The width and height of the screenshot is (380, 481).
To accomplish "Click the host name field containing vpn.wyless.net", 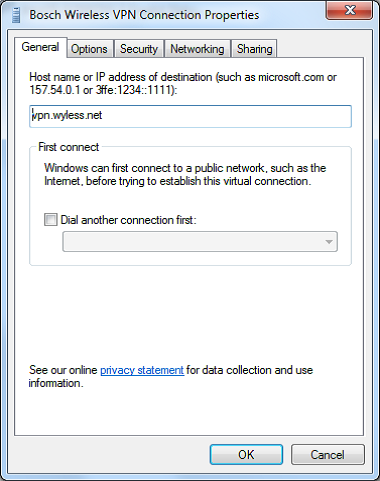I will click(x=190, y=116).
